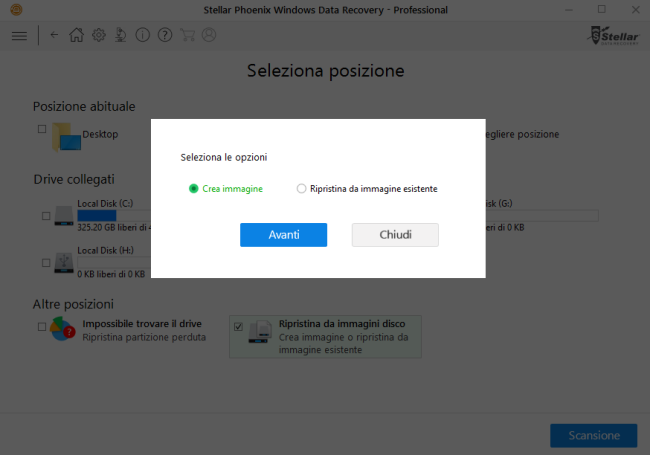Click the shopping cart icon
This screenshot has width=650, height=455.
187,35
